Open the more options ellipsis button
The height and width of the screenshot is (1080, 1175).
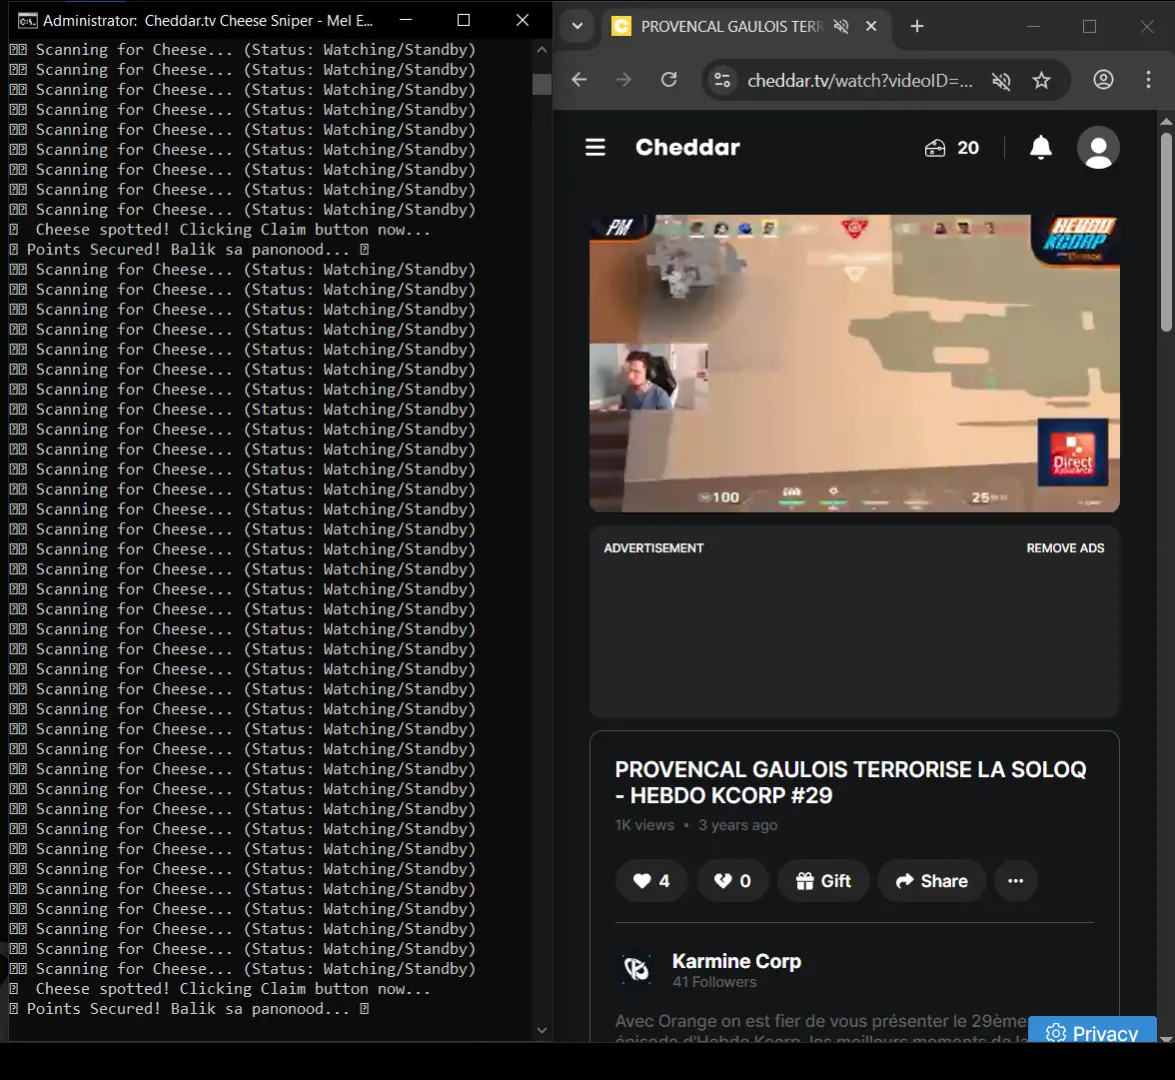pos(1015,881)
